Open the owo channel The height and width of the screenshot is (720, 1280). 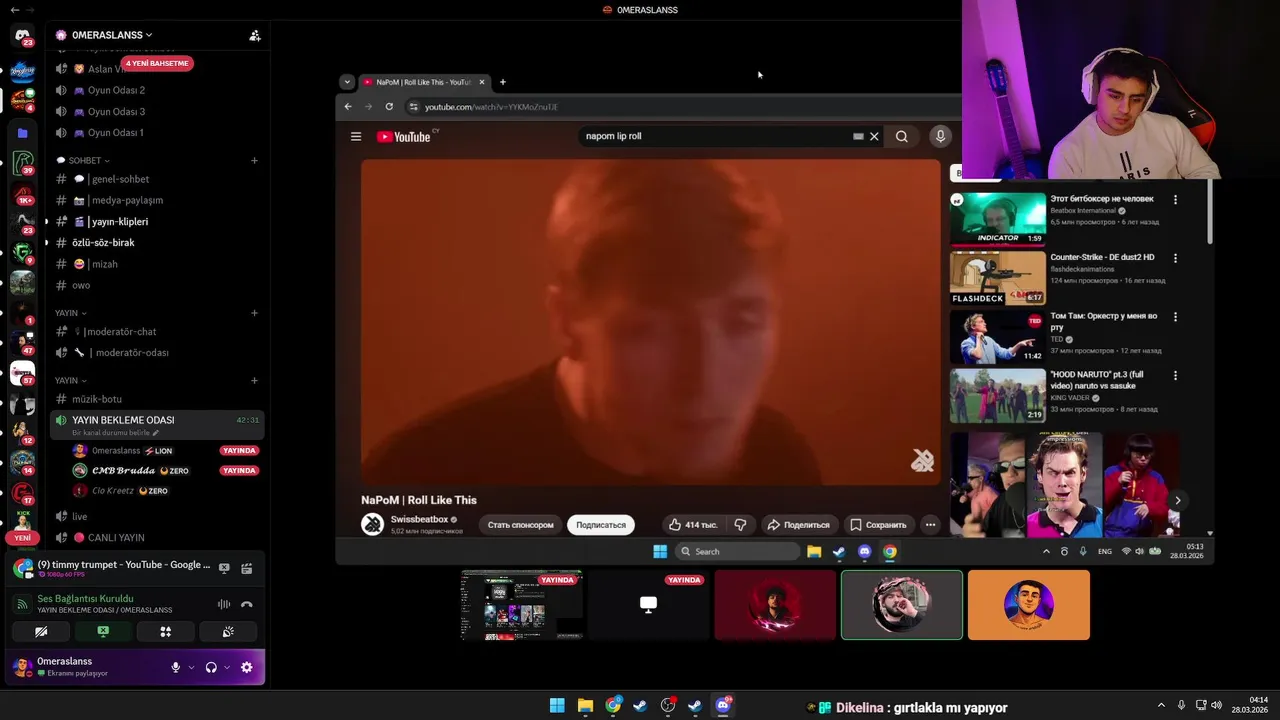click(157, 285)
